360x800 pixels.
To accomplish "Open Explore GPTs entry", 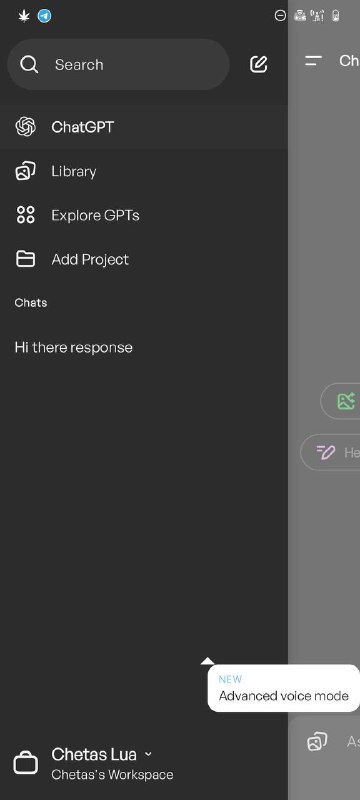I will click(144, 215).
